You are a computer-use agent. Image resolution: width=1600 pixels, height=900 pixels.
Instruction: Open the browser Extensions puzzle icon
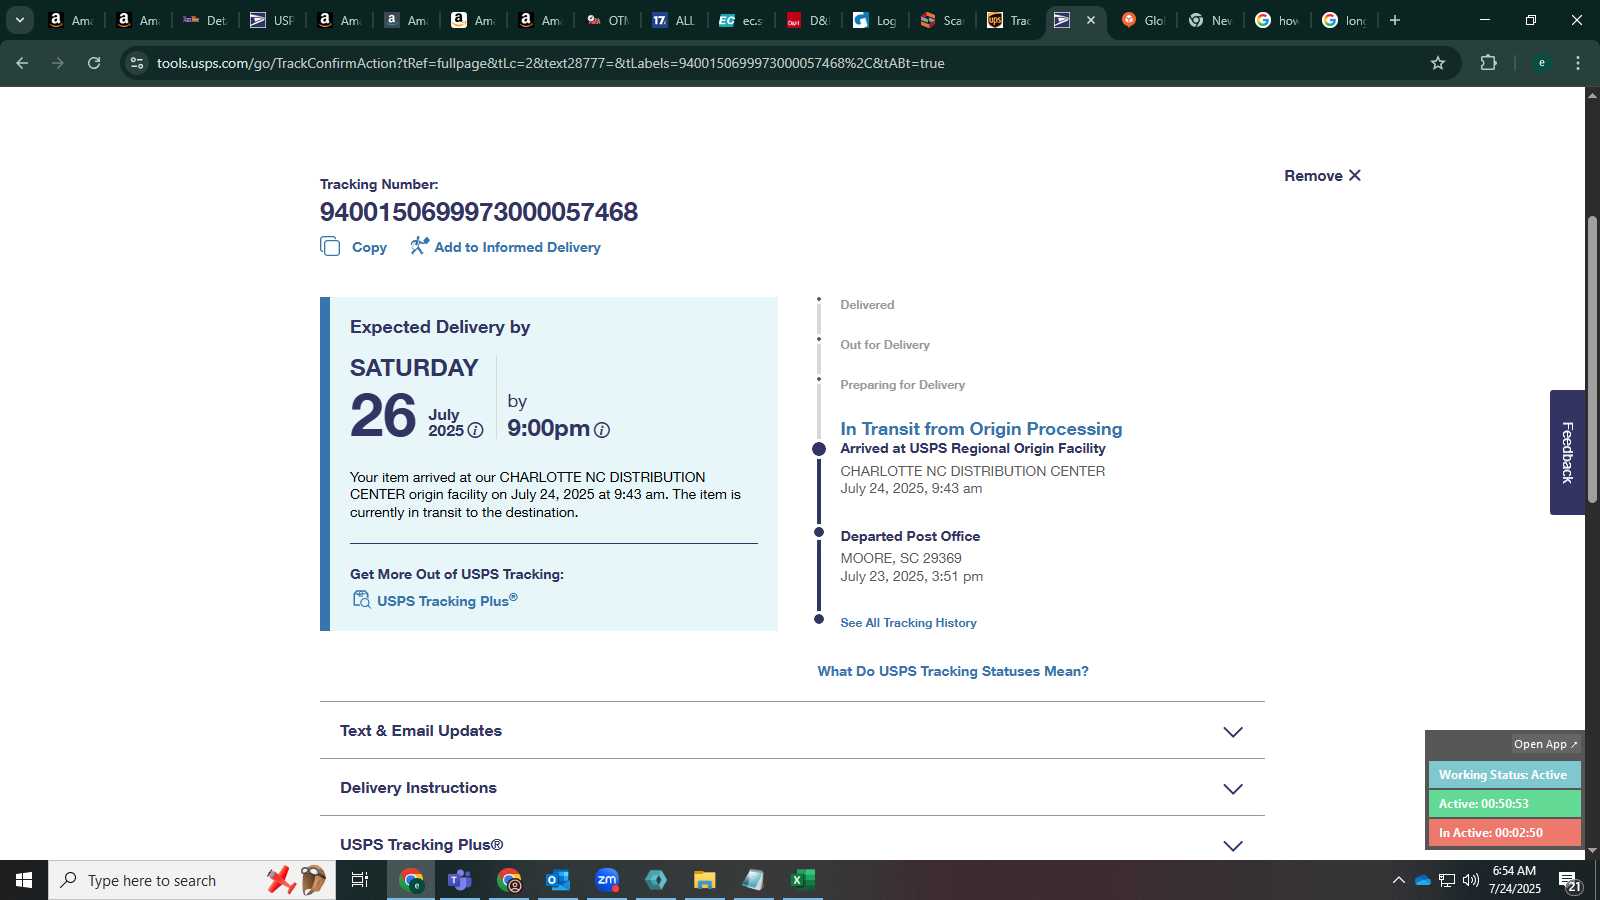coord(1489,63)
